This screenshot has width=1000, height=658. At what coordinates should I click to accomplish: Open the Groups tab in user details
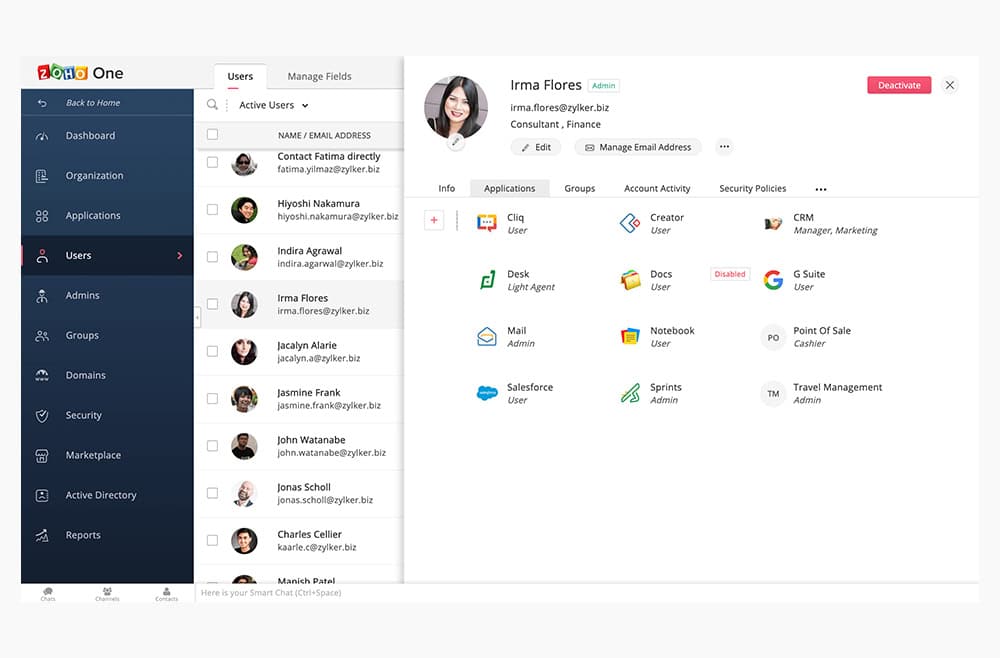coord(580,189)
